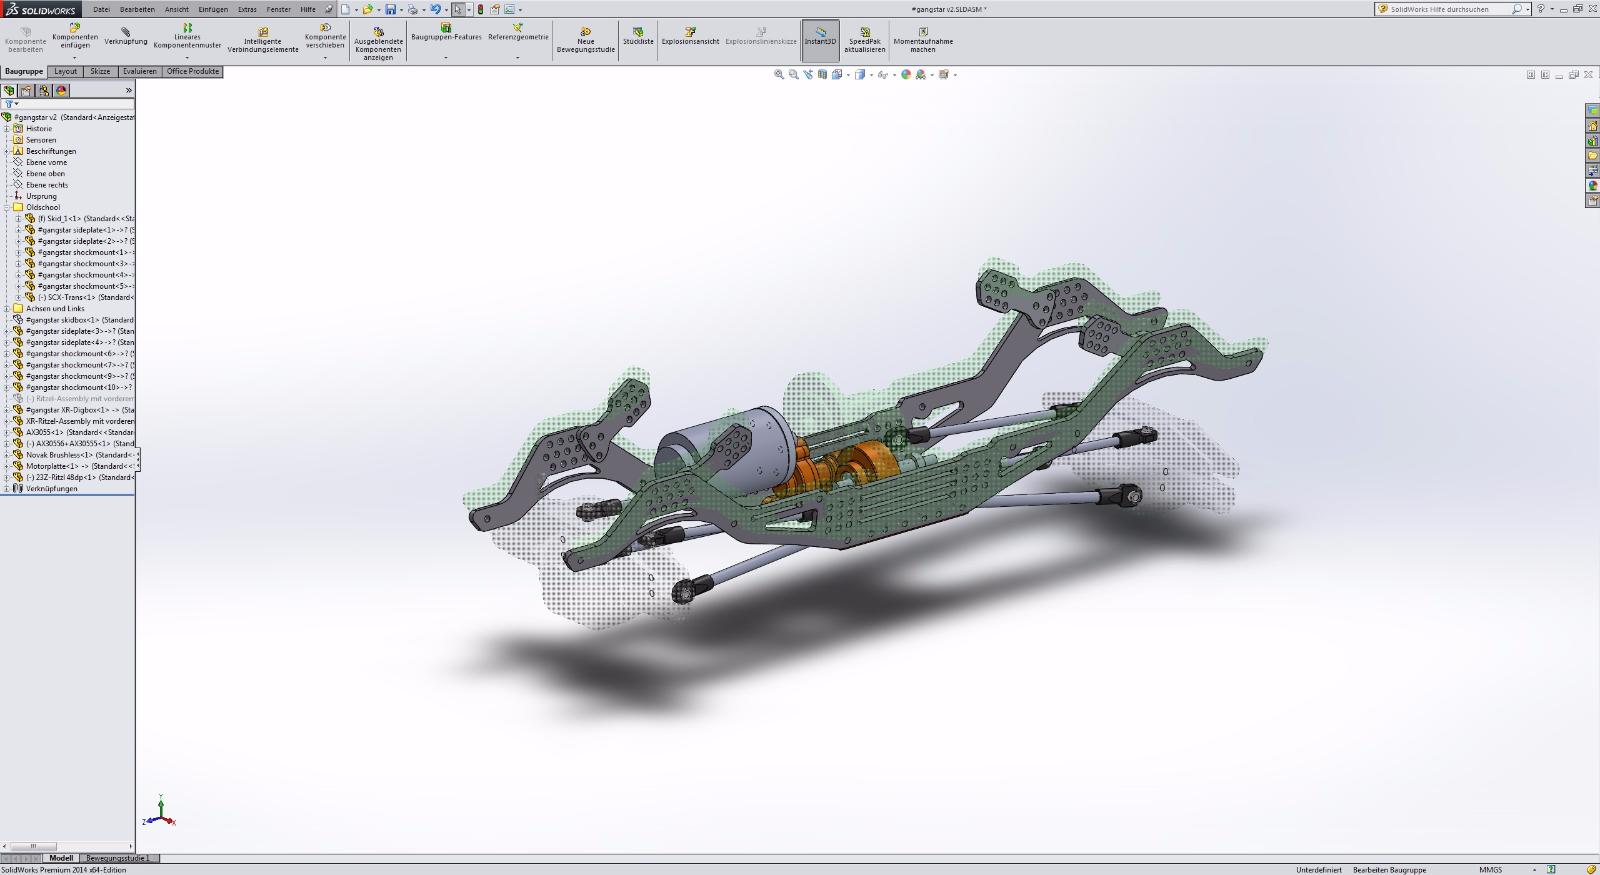
Task: Switch to the Evaluieren tab
Action: (140, 72)
